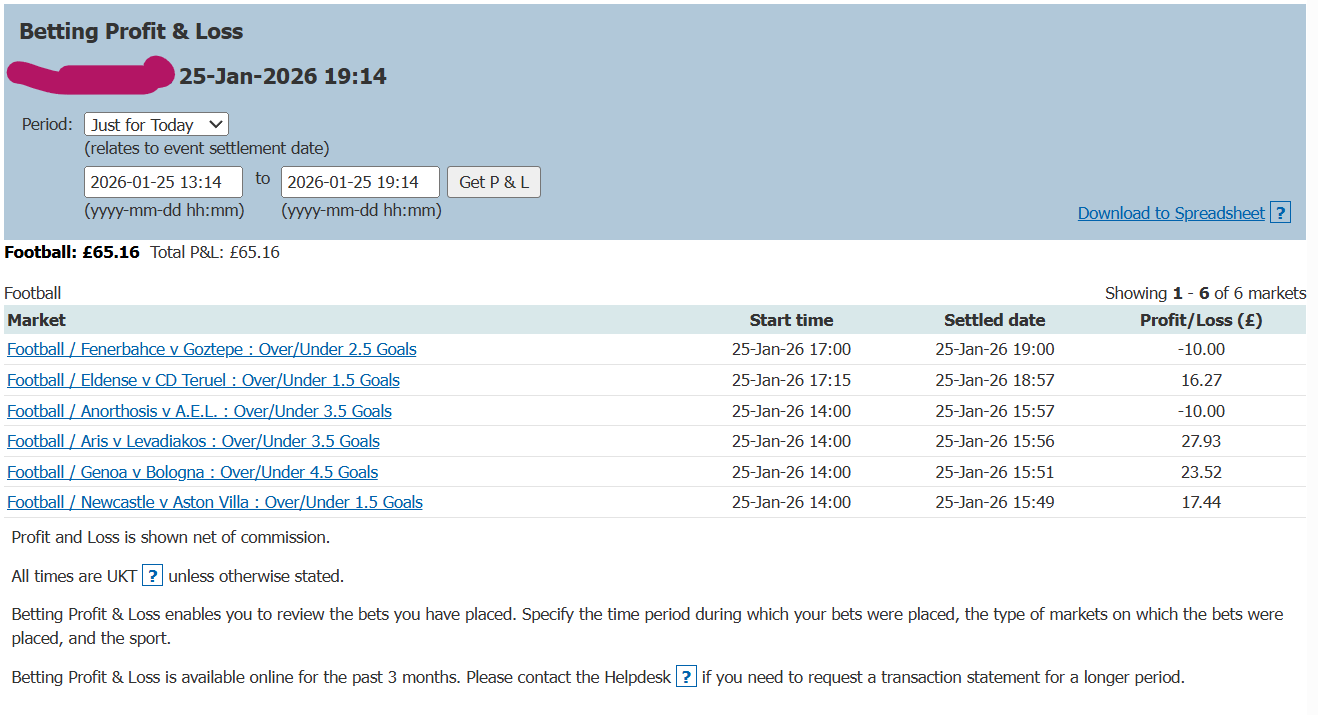Select the Genoa v Bologna market link
This screenshot has height=715, width=1318.
click(x=192, y=471)
